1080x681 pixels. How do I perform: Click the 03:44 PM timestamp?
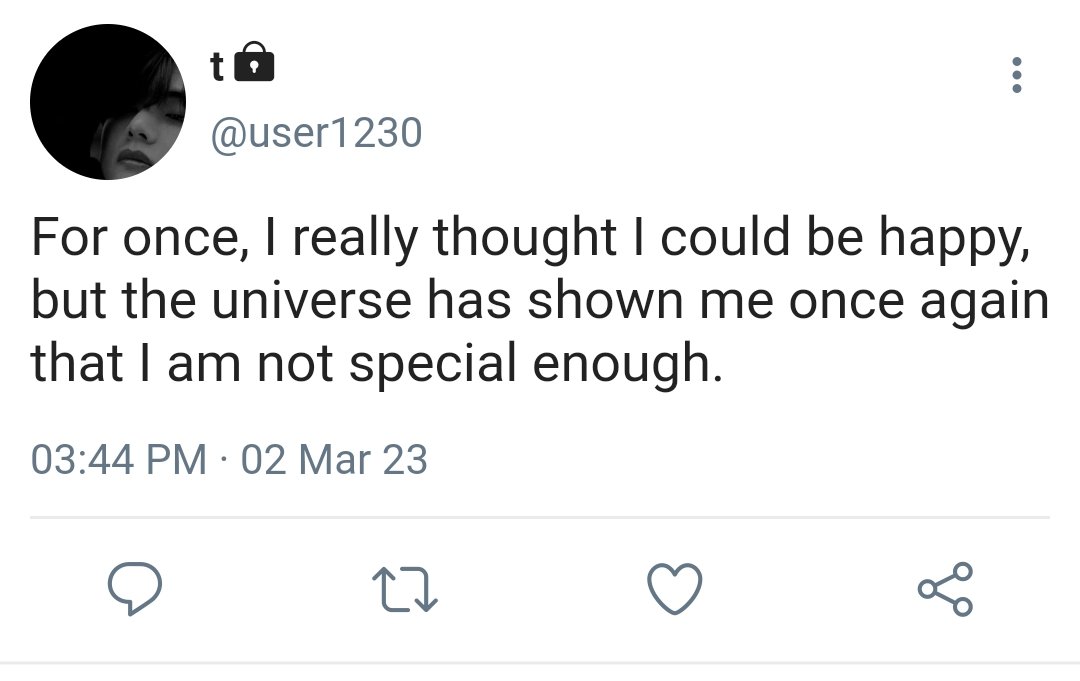tap(118, 459)
